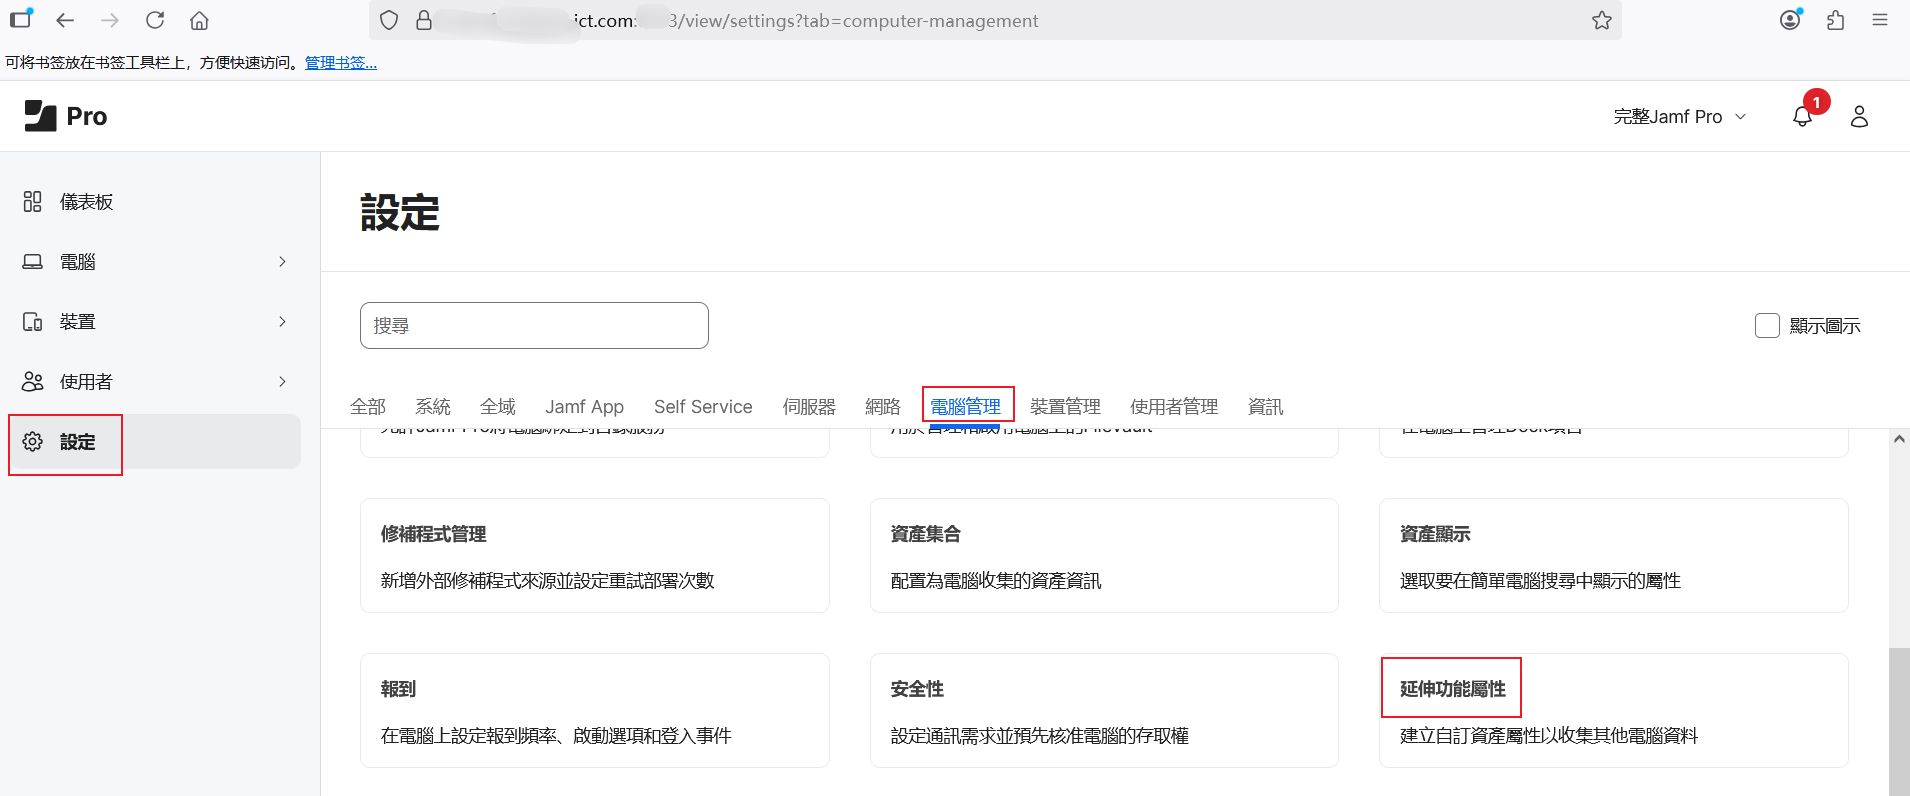Open the 延伸功能屬性 settings card
This screenshot has width=1910, height=796.
[x=1612, y=710]
